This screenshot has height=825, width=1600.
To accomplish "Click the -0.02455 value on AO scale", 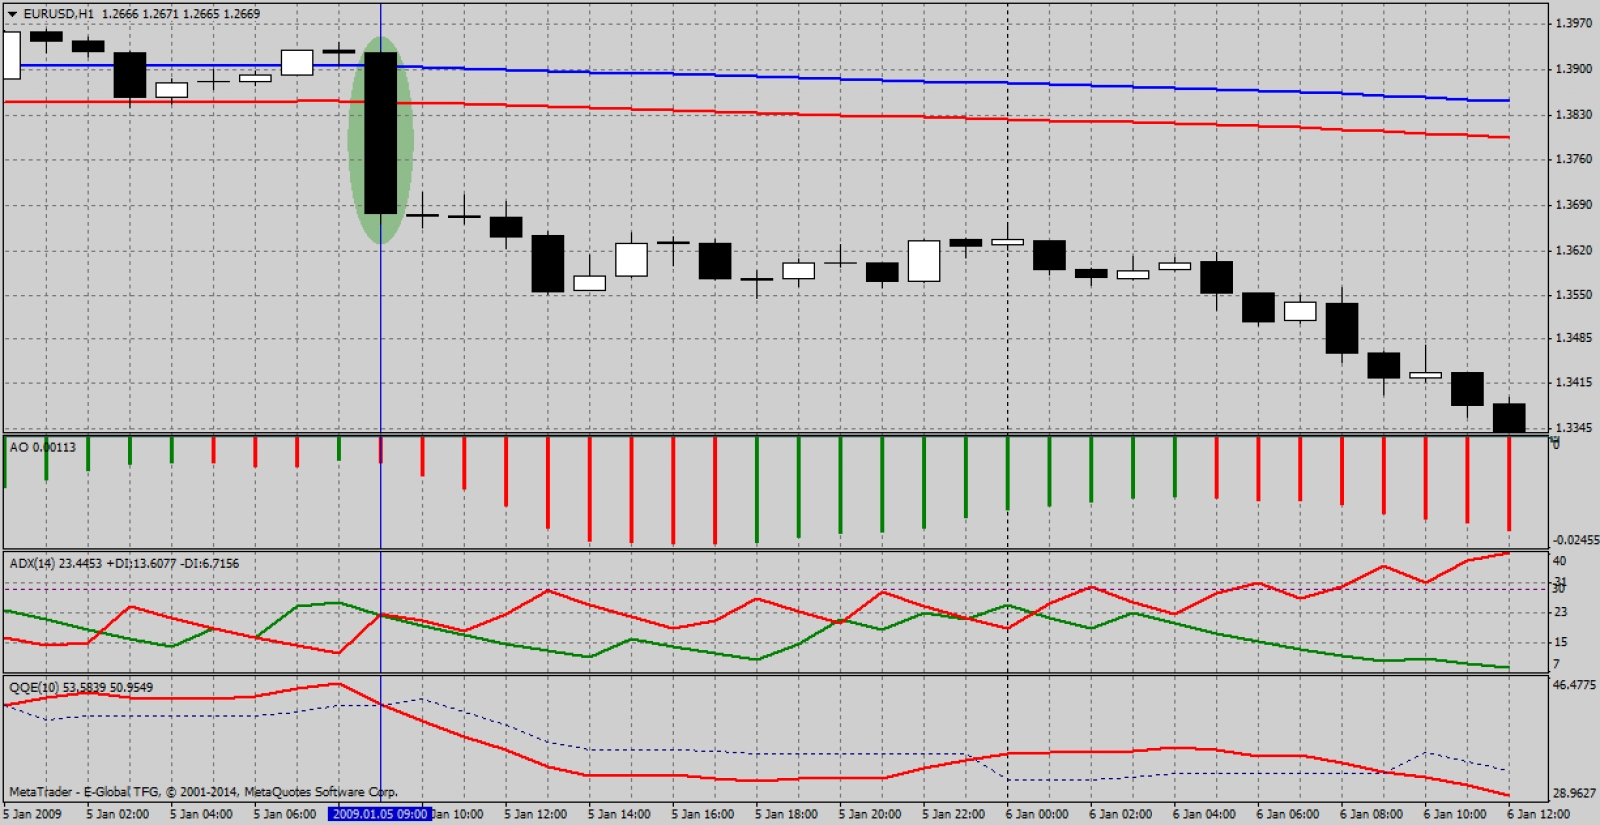I will coord(1575,540).
